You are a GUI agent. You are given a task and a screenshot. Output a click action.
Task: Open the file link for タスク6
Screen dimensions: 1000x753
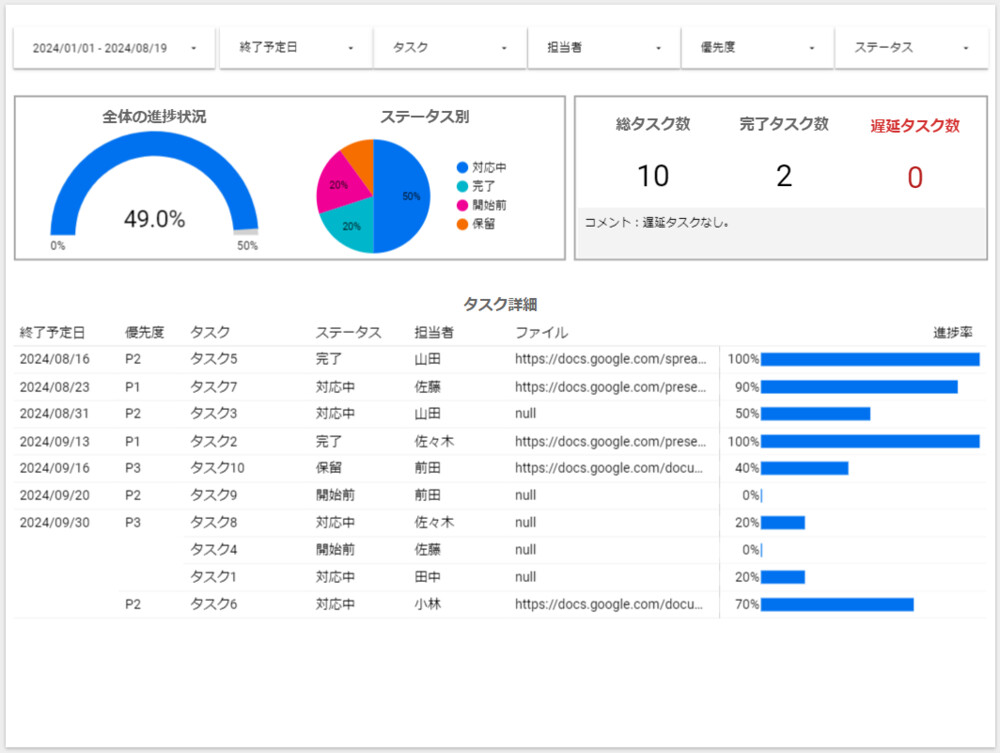[x=610, y=604]
